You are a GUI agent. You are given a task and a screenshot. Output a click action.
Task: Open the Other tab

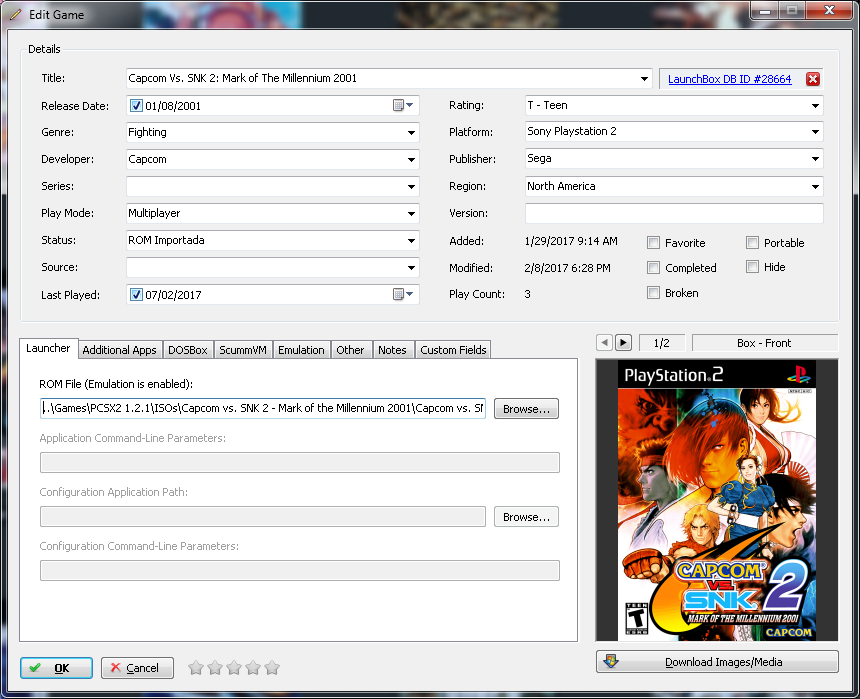click(350, 350)
